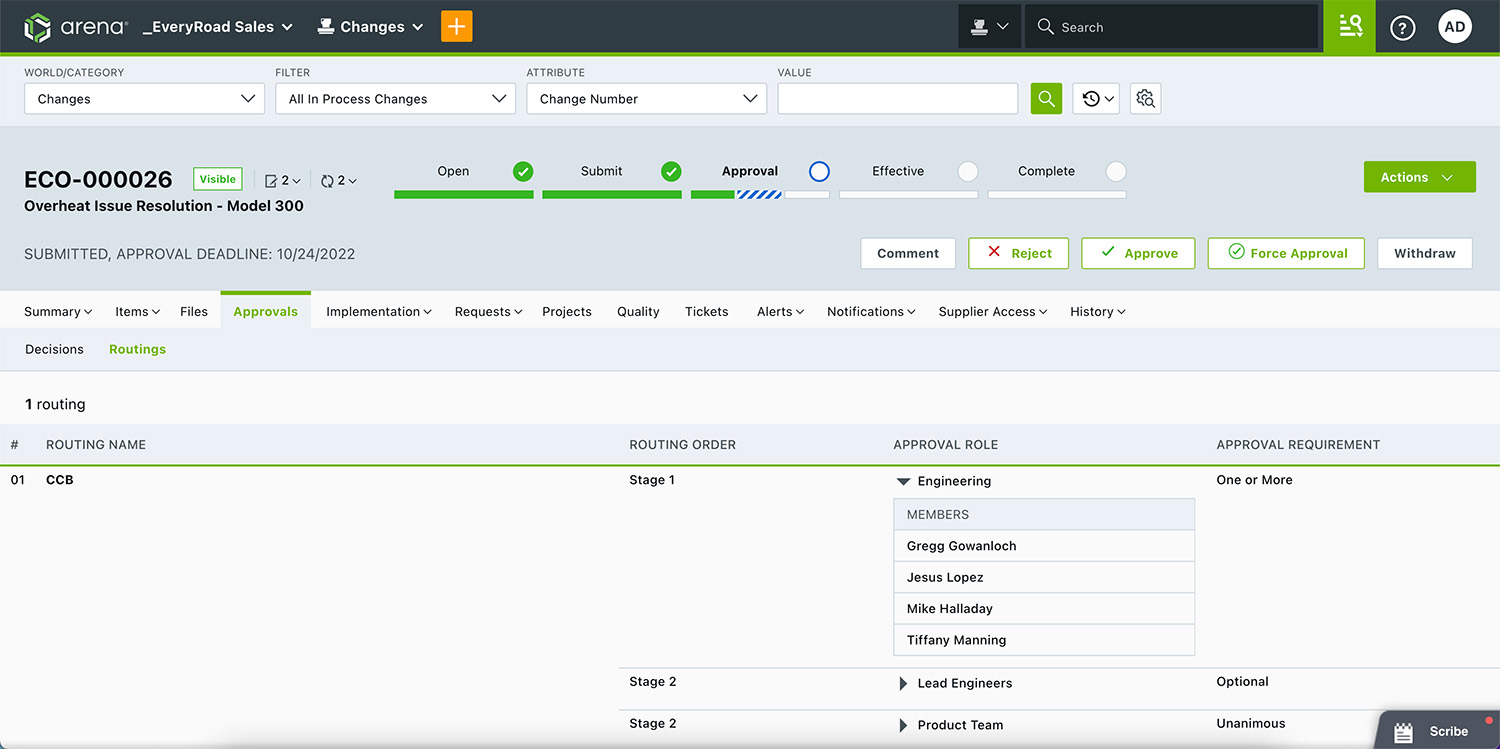
Task: Click the Value input field
Action: [x=897, y=98]
